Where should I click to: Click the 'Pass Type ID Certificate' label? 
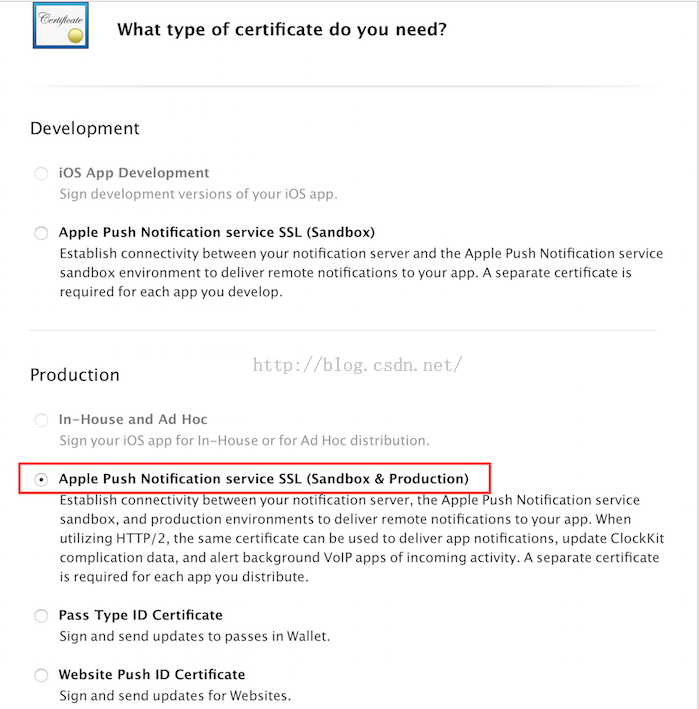tap(140, 615)
